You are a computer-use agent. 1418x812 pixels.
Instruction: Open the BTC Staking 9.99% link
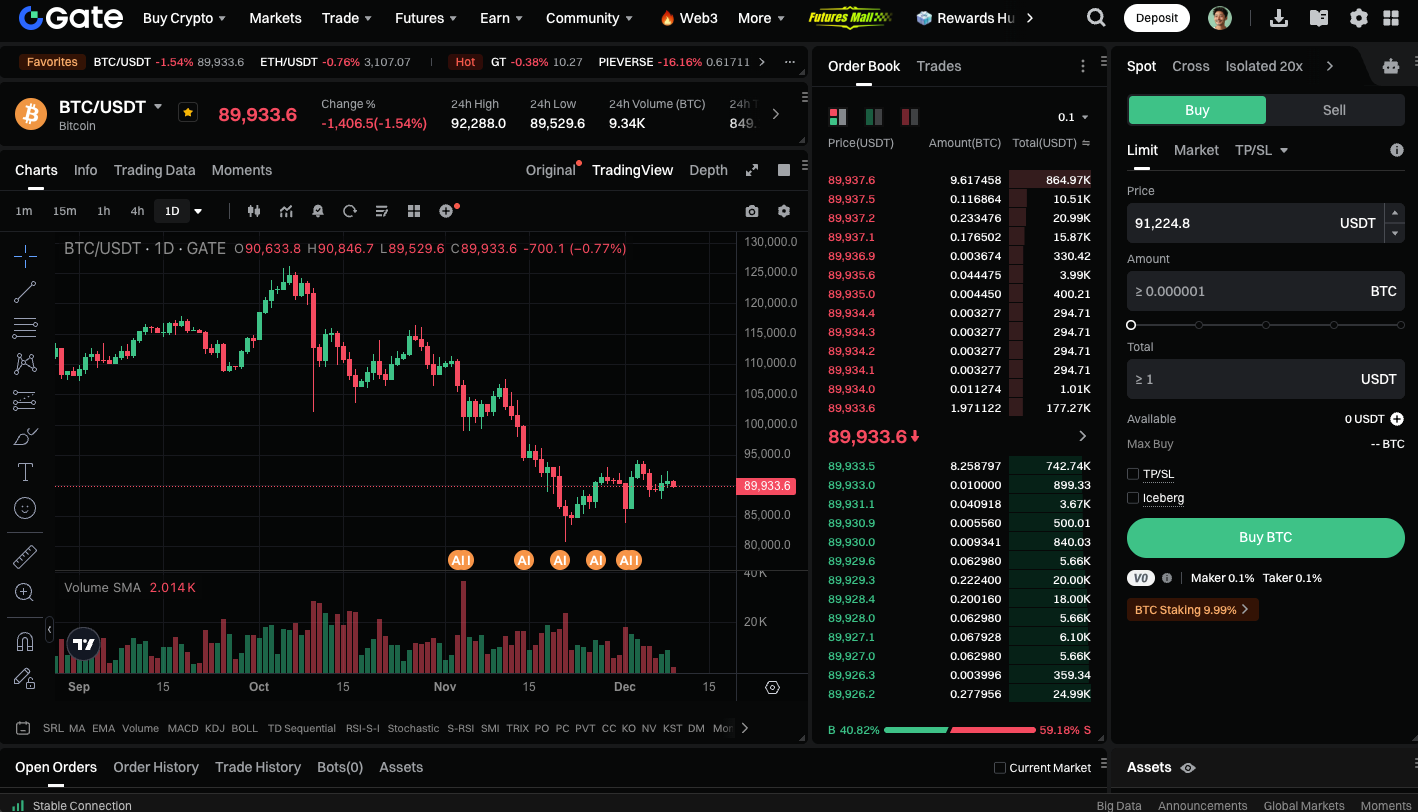point(1192,610)
